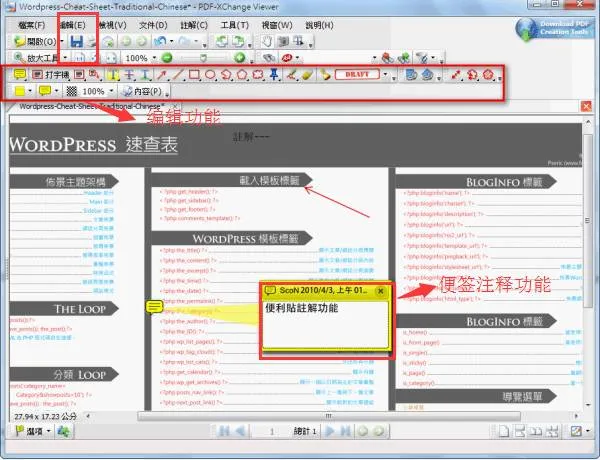This screenshot has height=460, width=600.
Task: Select the Area measuring tool
Action: click(488, 74)
